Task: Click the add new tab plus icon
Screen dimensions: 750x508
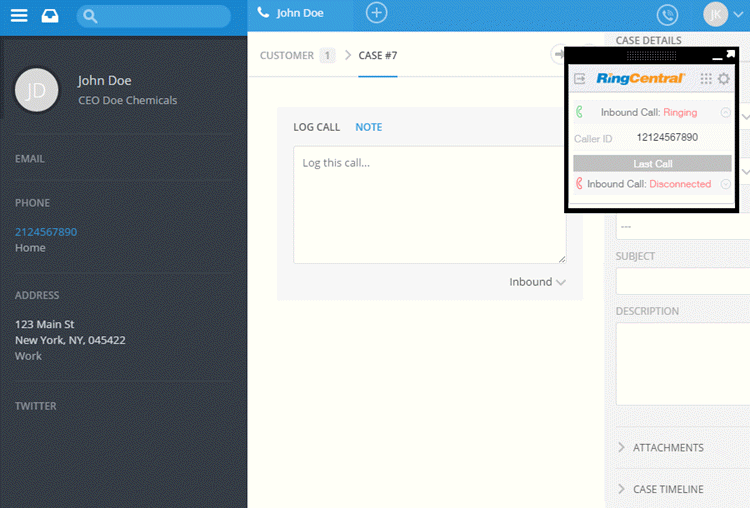Action: [376, 13]
